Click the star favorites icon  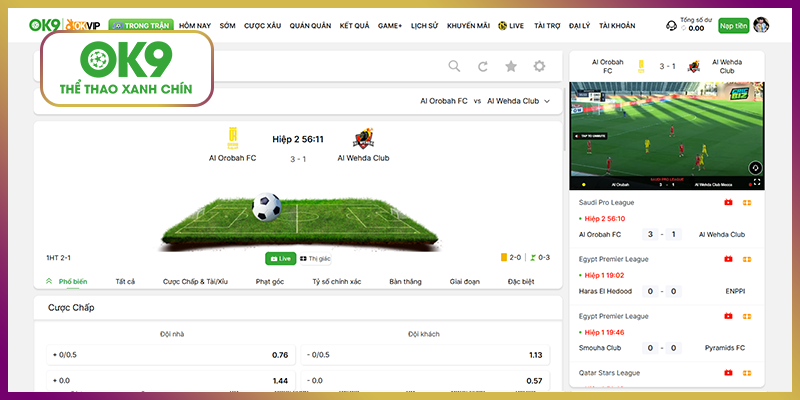coord(511,67)
